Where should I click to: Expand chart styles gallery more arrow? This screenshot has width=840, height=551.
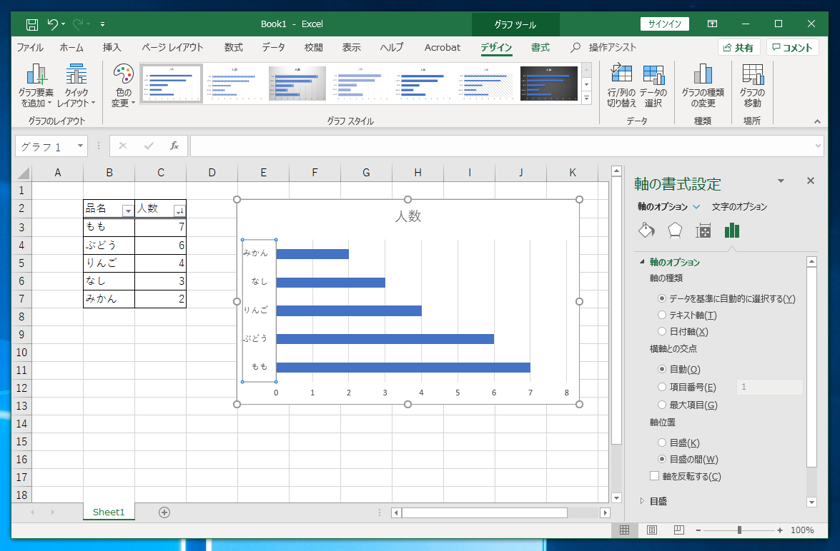tap(587, 98)
